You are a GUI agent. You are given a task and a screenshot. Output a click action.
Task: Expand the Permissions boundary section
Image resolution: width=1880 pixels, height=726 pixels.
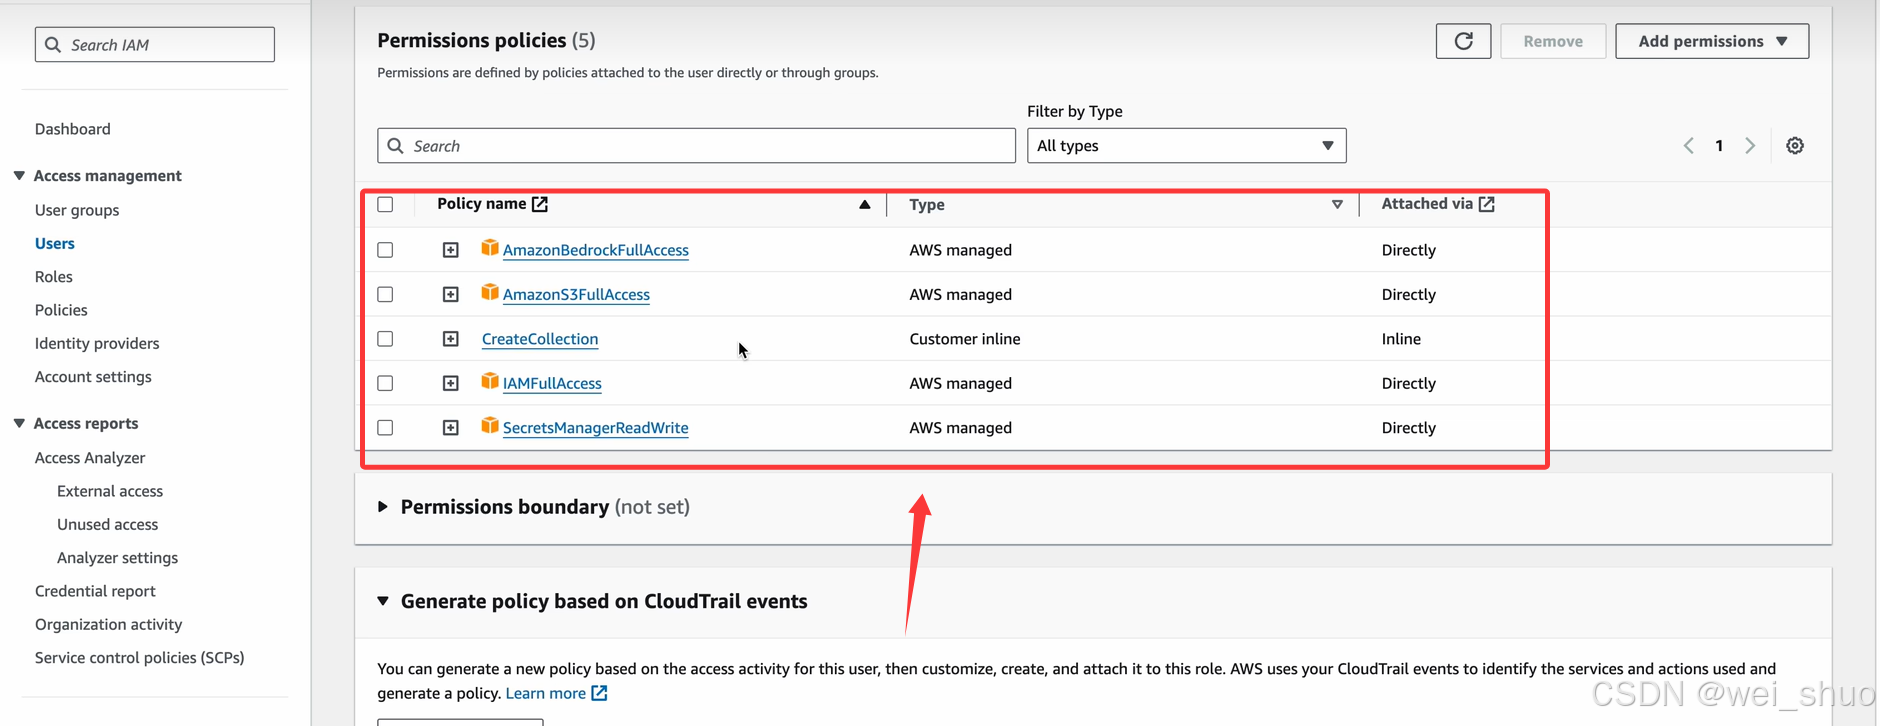[x=383, y=507]
